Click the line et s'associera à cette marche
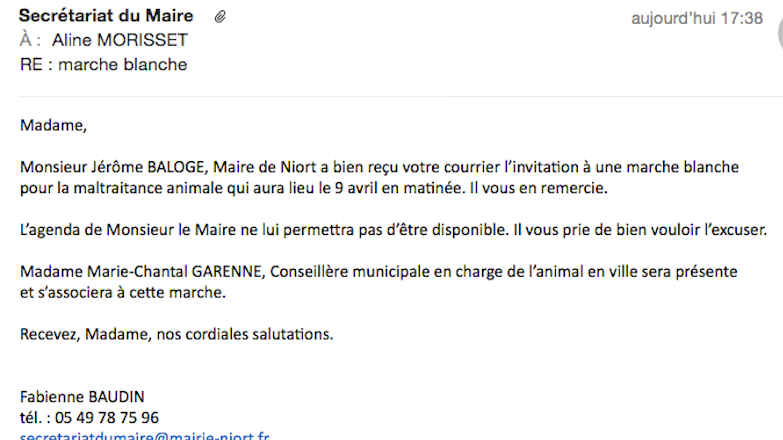 pyautogui.click(x=123, y=292)
